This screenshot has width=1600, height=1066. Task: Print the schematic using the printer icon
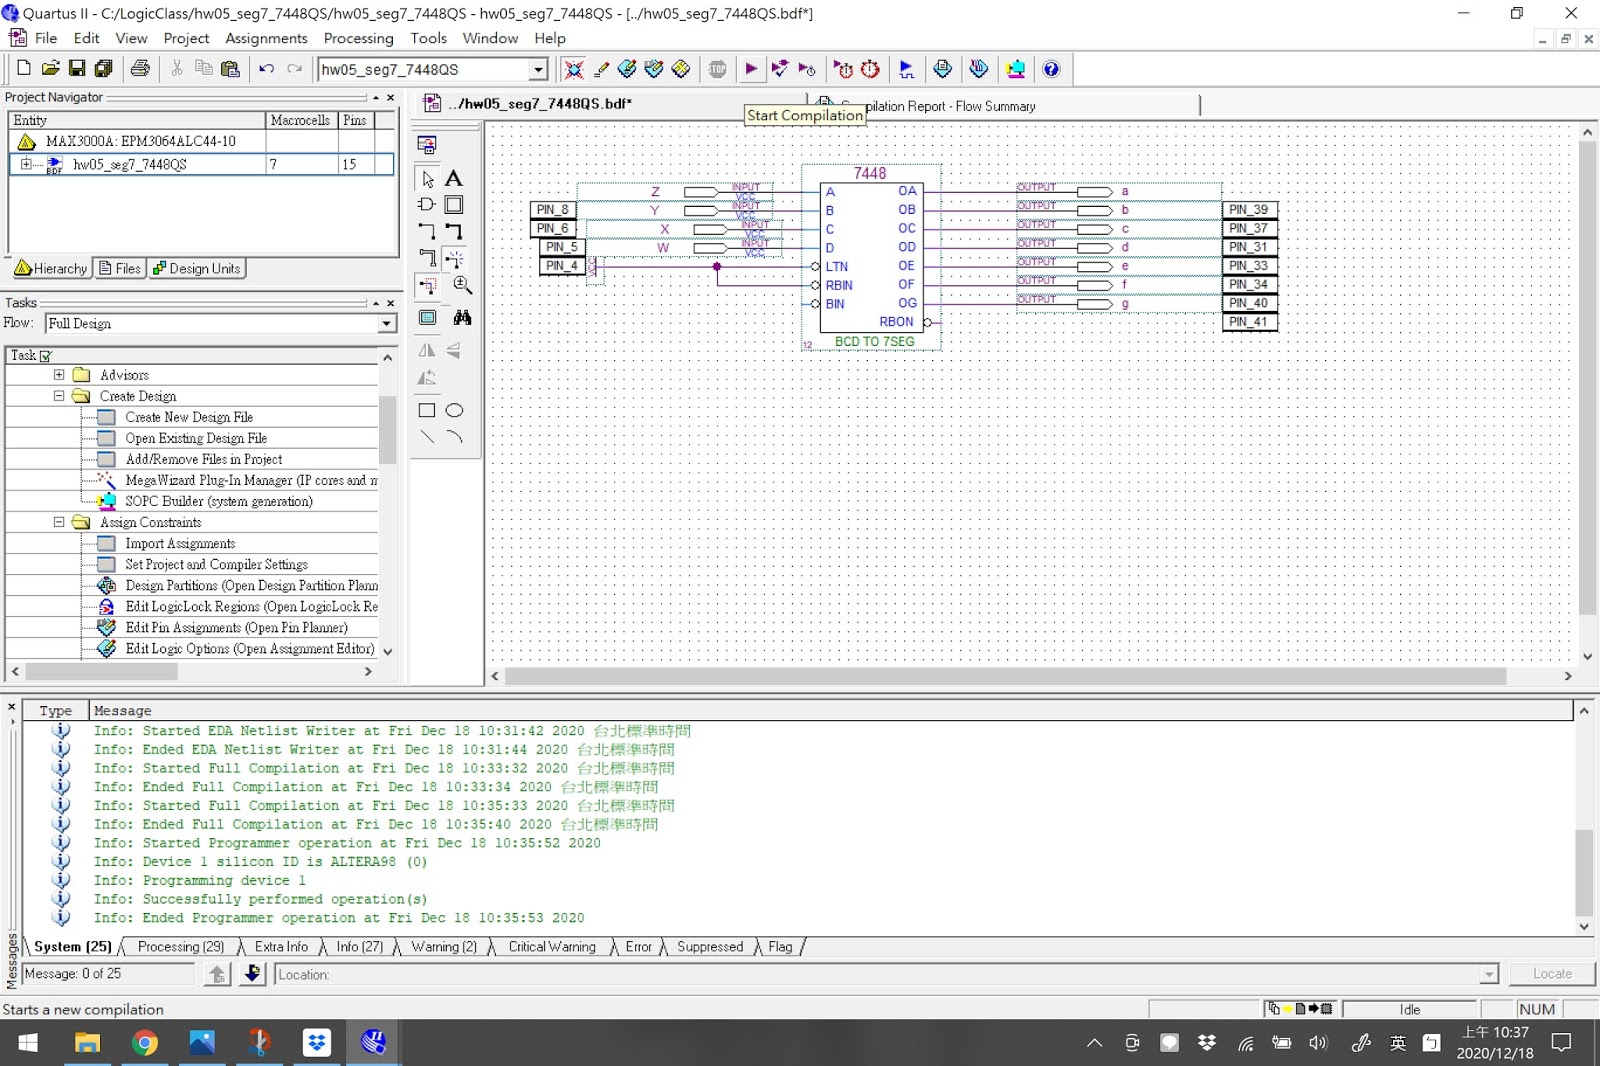pyautogui.click(x=140, y=68)
